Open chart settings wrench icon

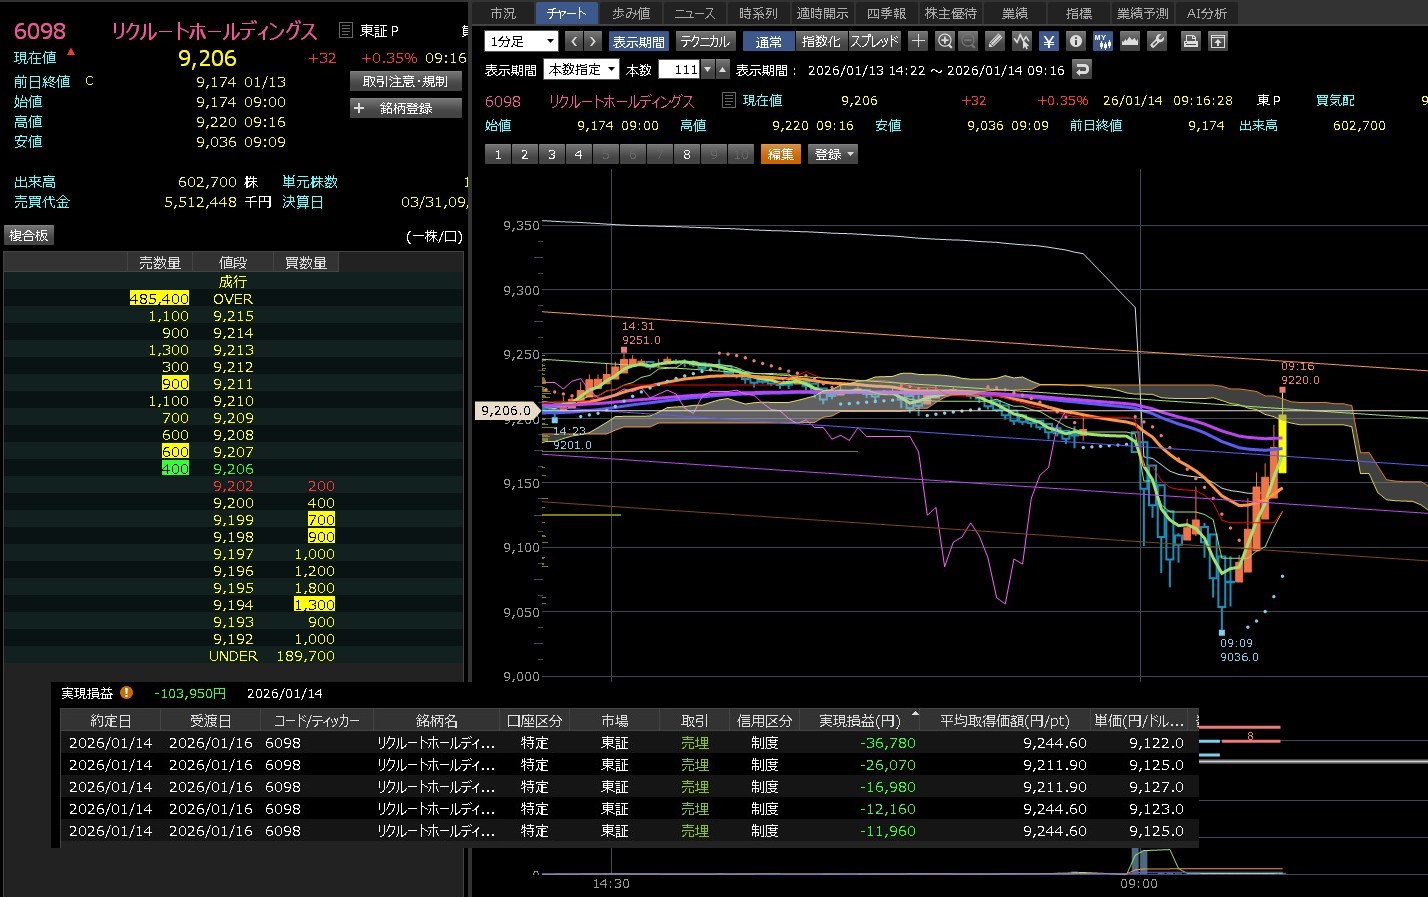(1157, 41)
